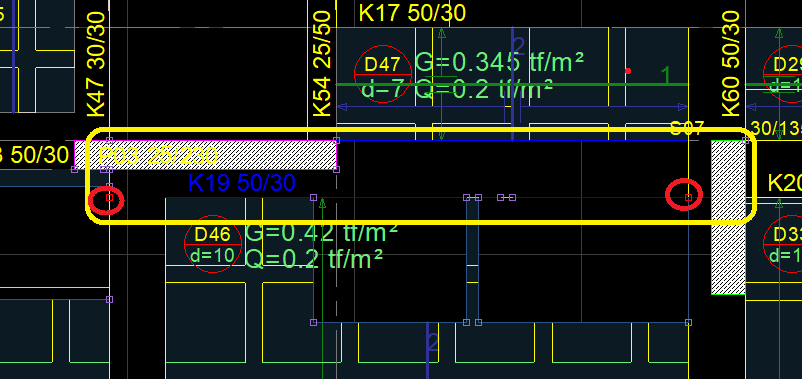Click the red-circled left endpoint grip of K19
Screen dimensions: 802x379
(109, 197)
